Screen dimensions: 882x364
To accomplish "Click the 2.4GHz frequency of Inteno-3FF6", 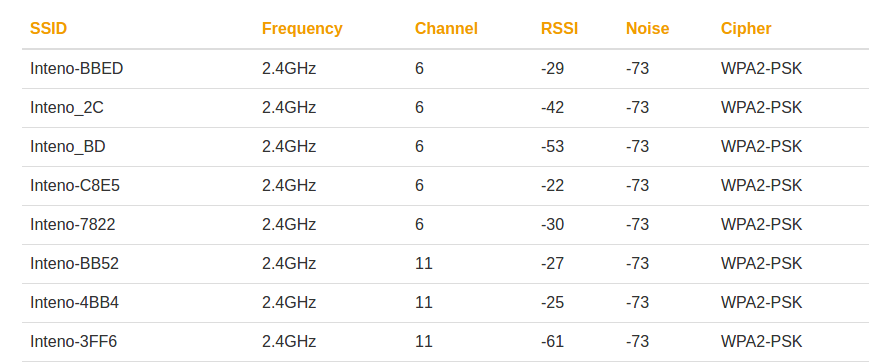I will (289, 341).
